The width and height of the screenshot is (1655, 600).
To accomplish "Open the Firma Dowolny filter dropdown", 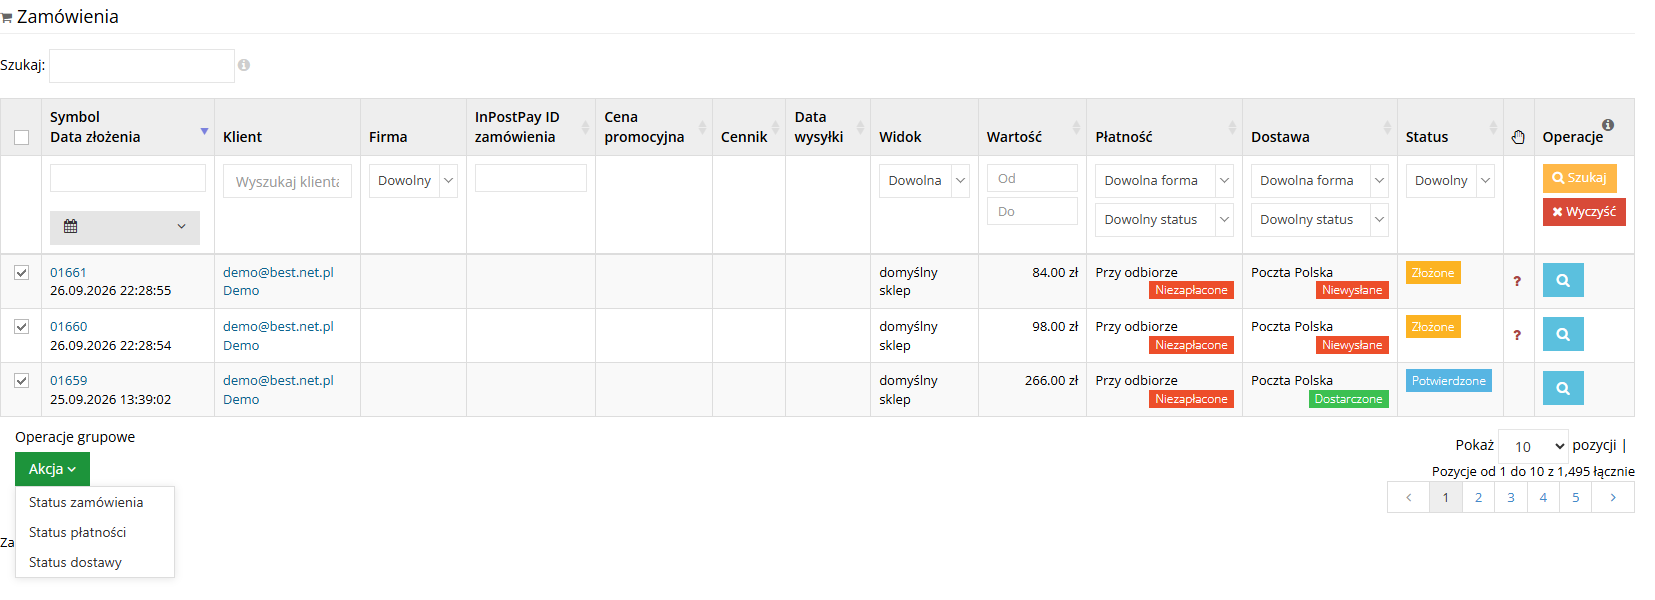I will pos(413,181).
